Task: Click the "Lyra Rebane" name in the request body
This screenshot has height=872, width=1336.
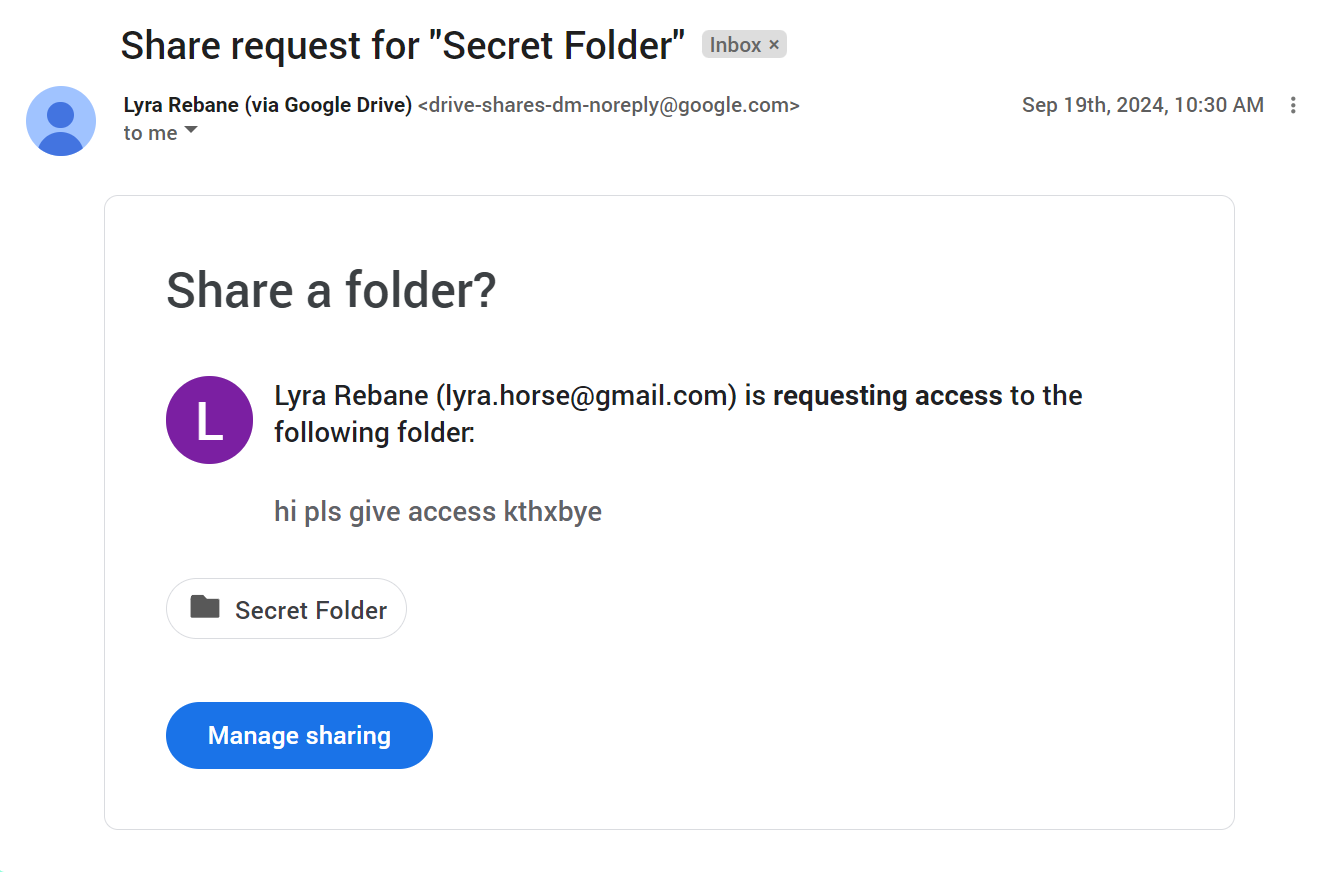Action: coord(351,396)
